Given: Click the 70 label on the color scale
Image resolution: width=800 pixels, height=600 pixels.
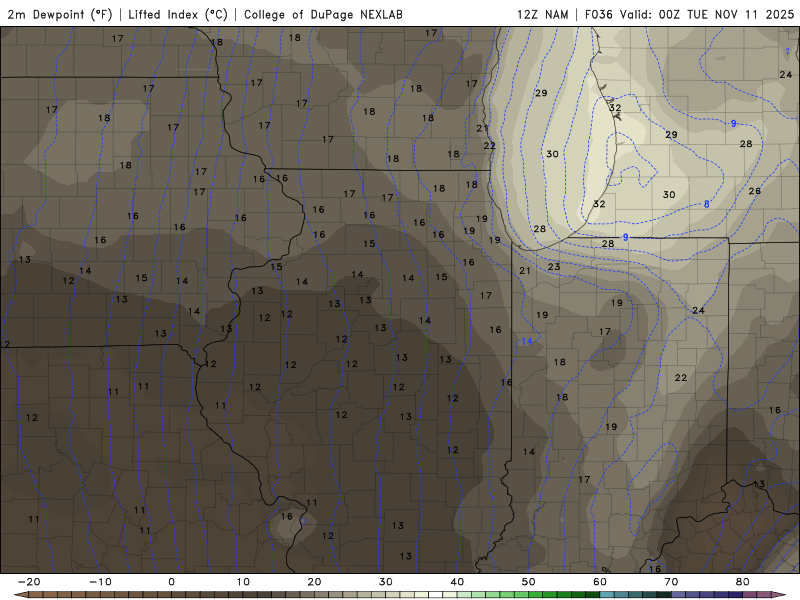Looking at the screenshot, I should click(x=671, y=582).
